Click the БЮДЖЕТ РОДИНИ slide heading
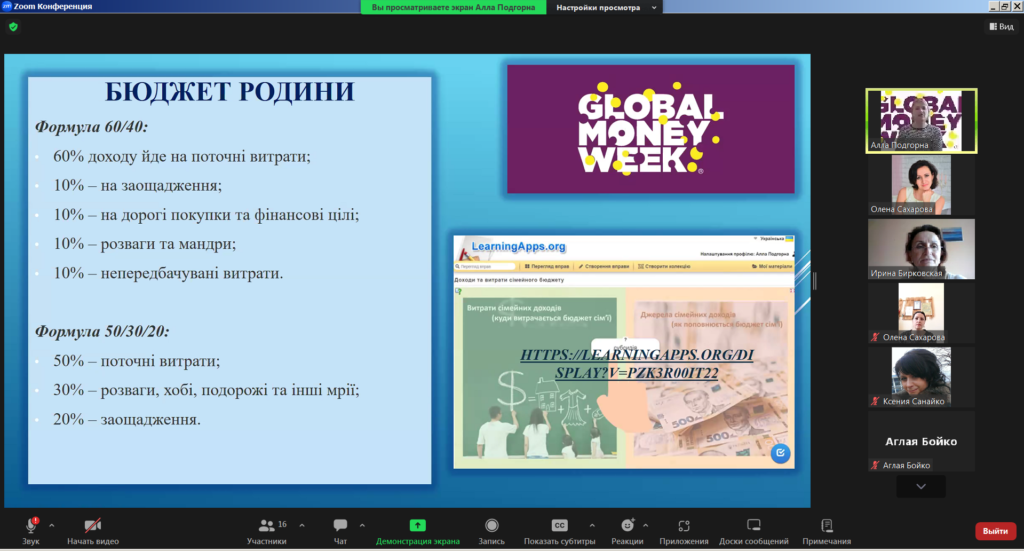The image size is (1024, 551). [230, 91]
